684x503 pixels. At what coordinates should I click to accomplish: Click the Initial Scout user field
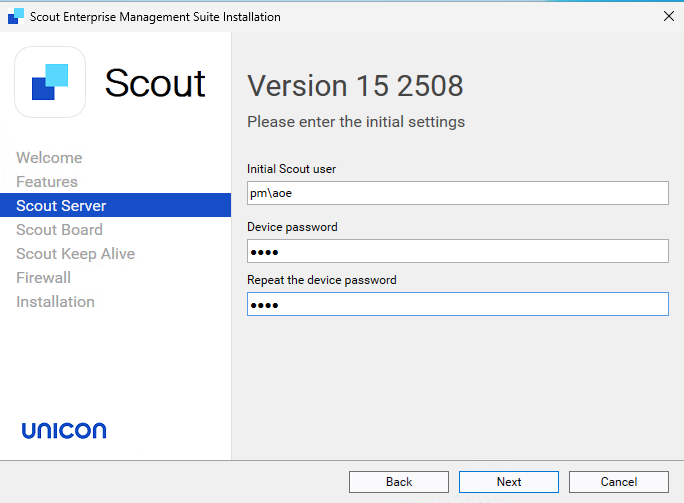coord(457,193)
